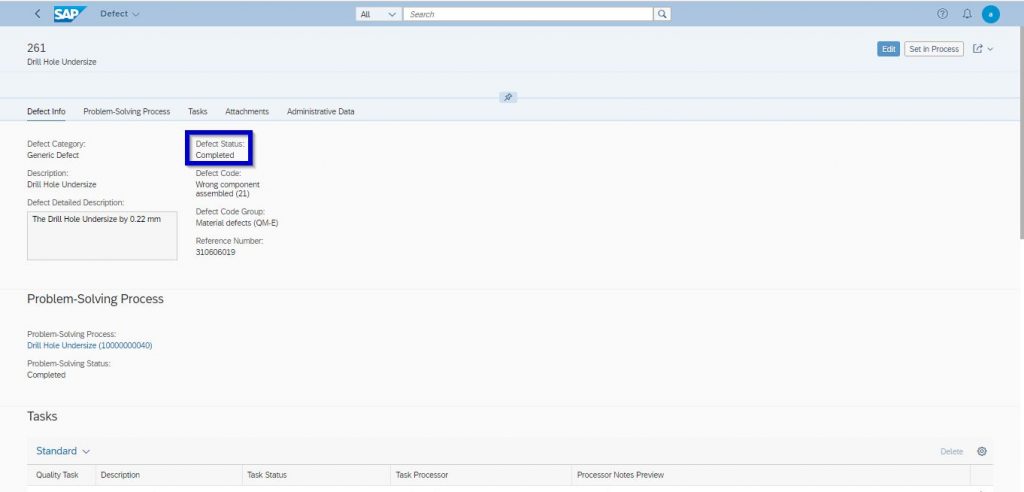Click the Processor Notes Preview column header
The height and width of the screenshot is (492, 1024).
pos(771,475)
